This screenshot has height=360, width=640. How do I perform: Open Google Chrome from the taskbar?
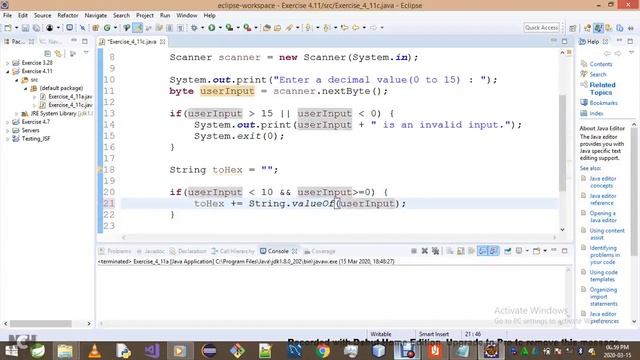322,351
